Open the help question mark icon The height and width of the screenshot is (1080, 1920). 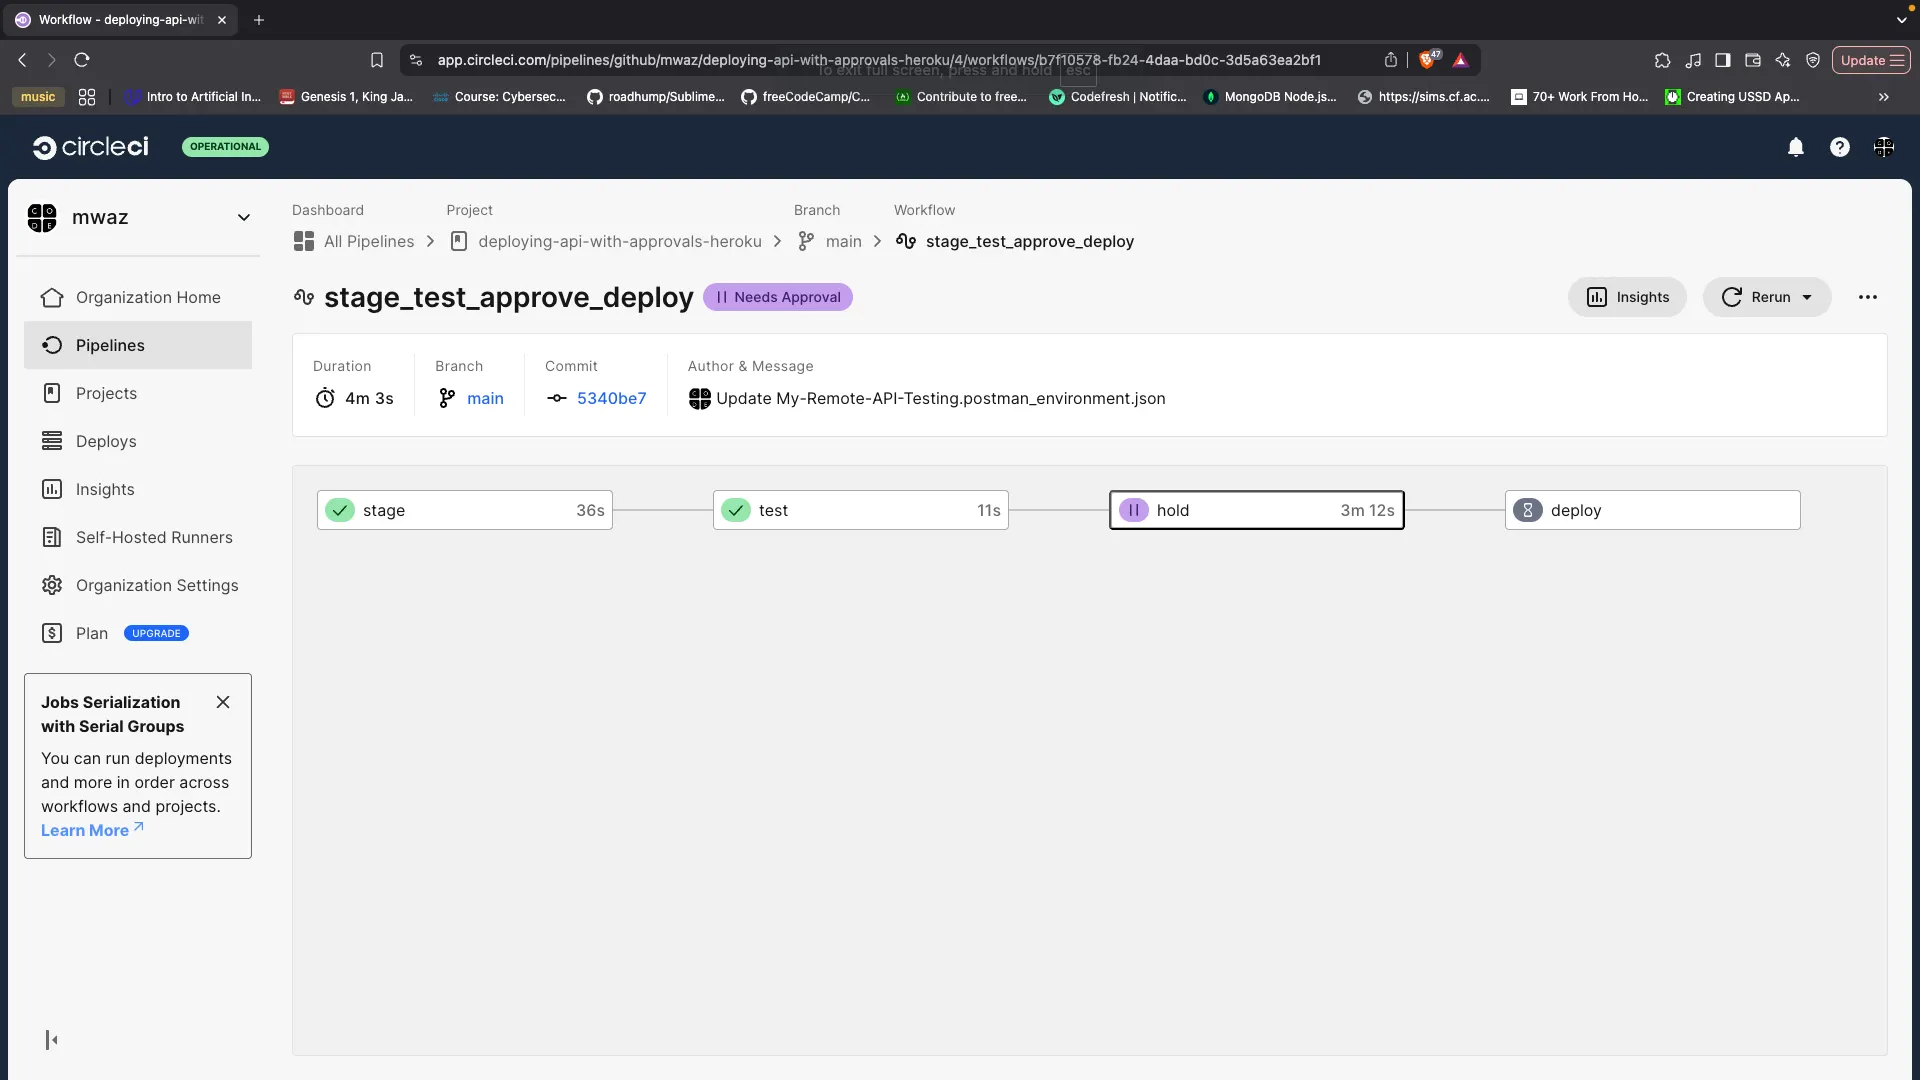tap(1839, 147)
